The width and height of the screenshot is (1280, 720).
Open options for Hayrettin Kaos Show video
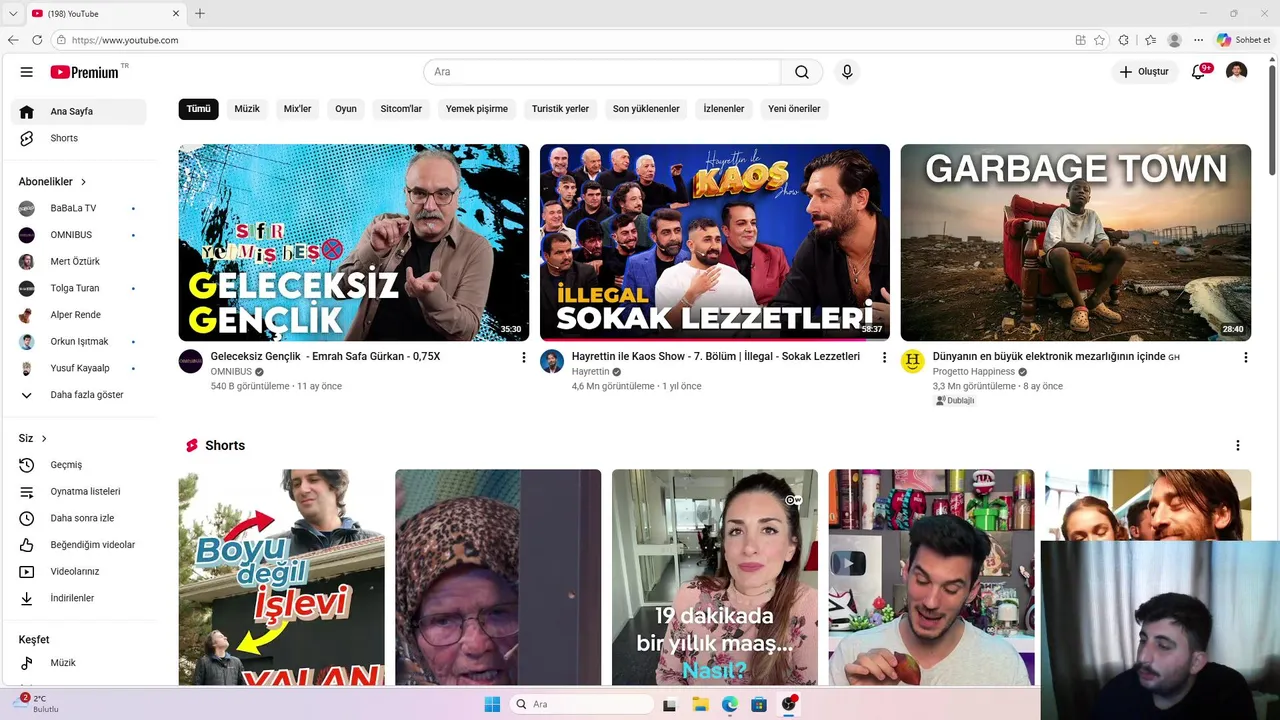pyautogui.click(x=884, y=357)
